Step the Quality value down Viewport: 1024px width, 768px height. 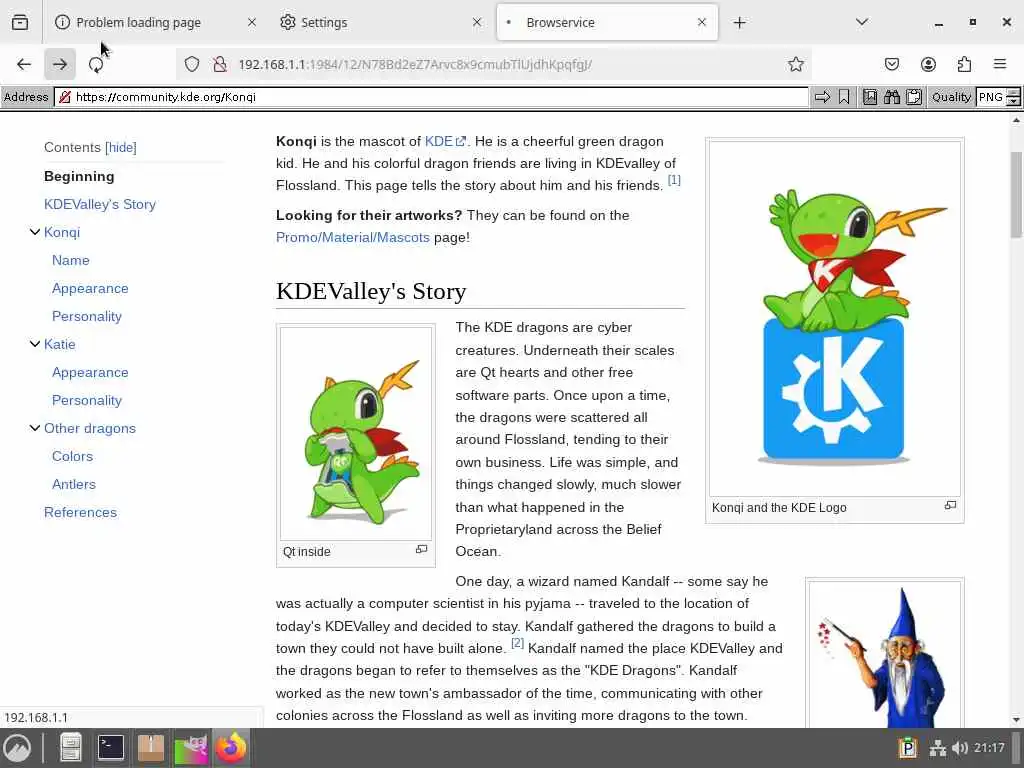(1013, 102)
